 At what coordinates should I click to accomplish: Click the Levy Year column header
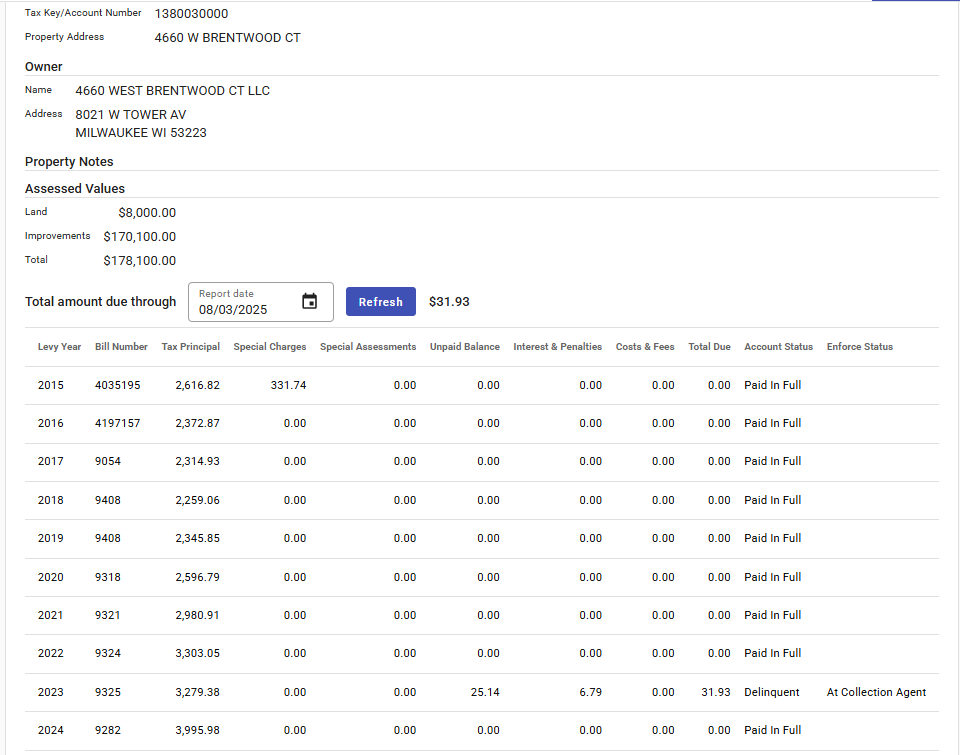60,347
